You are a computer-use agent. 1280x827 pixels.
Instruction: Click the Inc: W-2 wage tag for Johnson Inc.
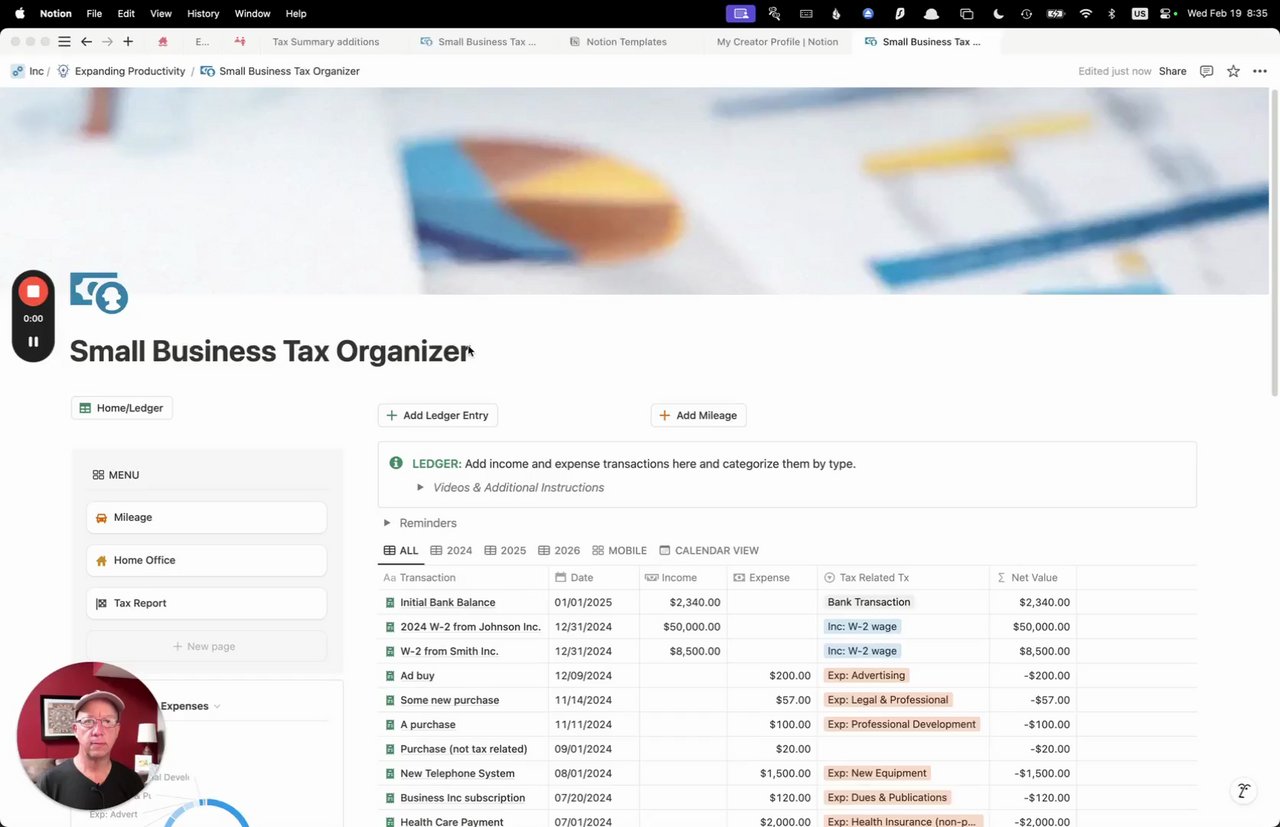[862, 627]
